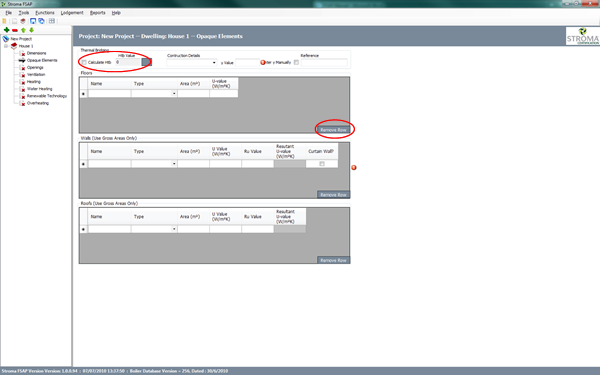
Task: Tick the Enter y Manually checkbox
Action: click(296, 62)
